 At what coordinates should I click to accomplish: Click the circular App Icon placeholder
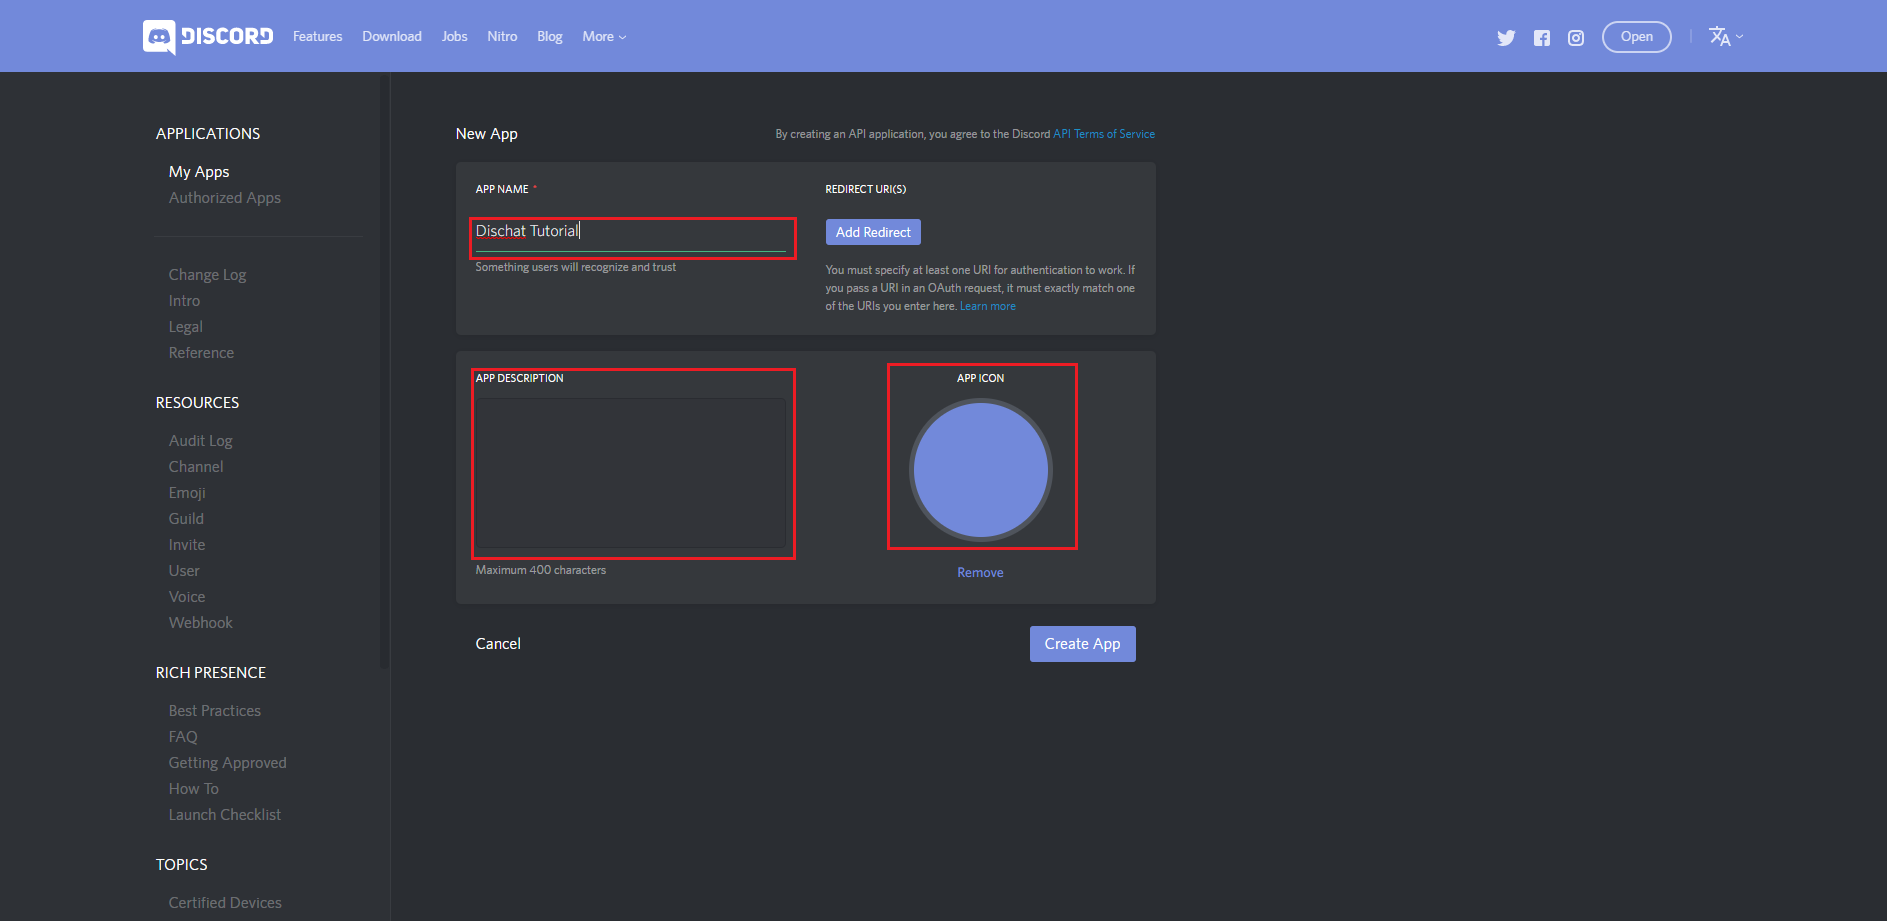click(x=981, y=470)
